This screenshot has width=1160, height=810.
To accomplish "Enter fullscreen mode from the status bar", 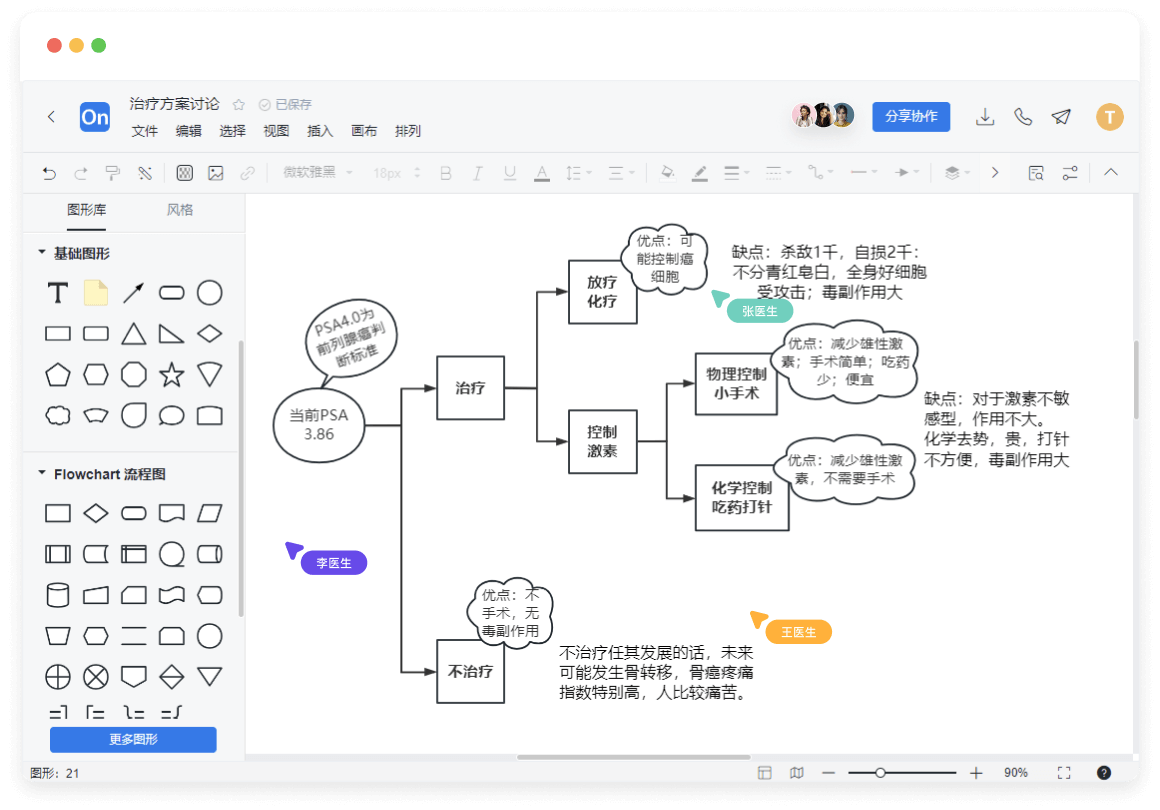I will (x=1064, y=773).
